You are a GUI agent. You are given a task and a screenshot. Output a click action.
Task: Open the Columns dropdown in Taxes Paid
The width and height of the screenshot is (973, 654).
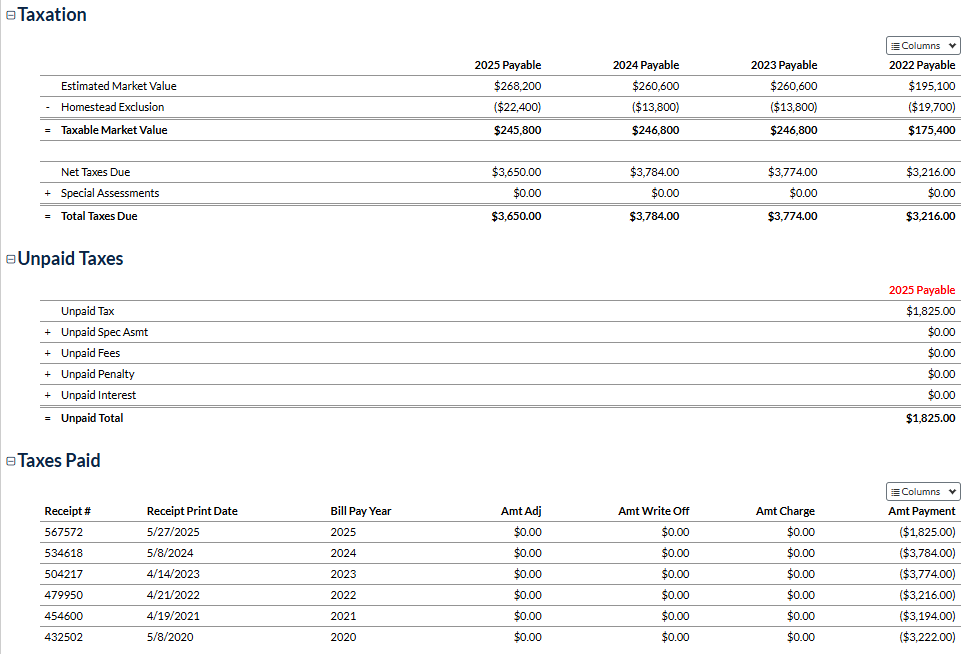coord(922,492)
